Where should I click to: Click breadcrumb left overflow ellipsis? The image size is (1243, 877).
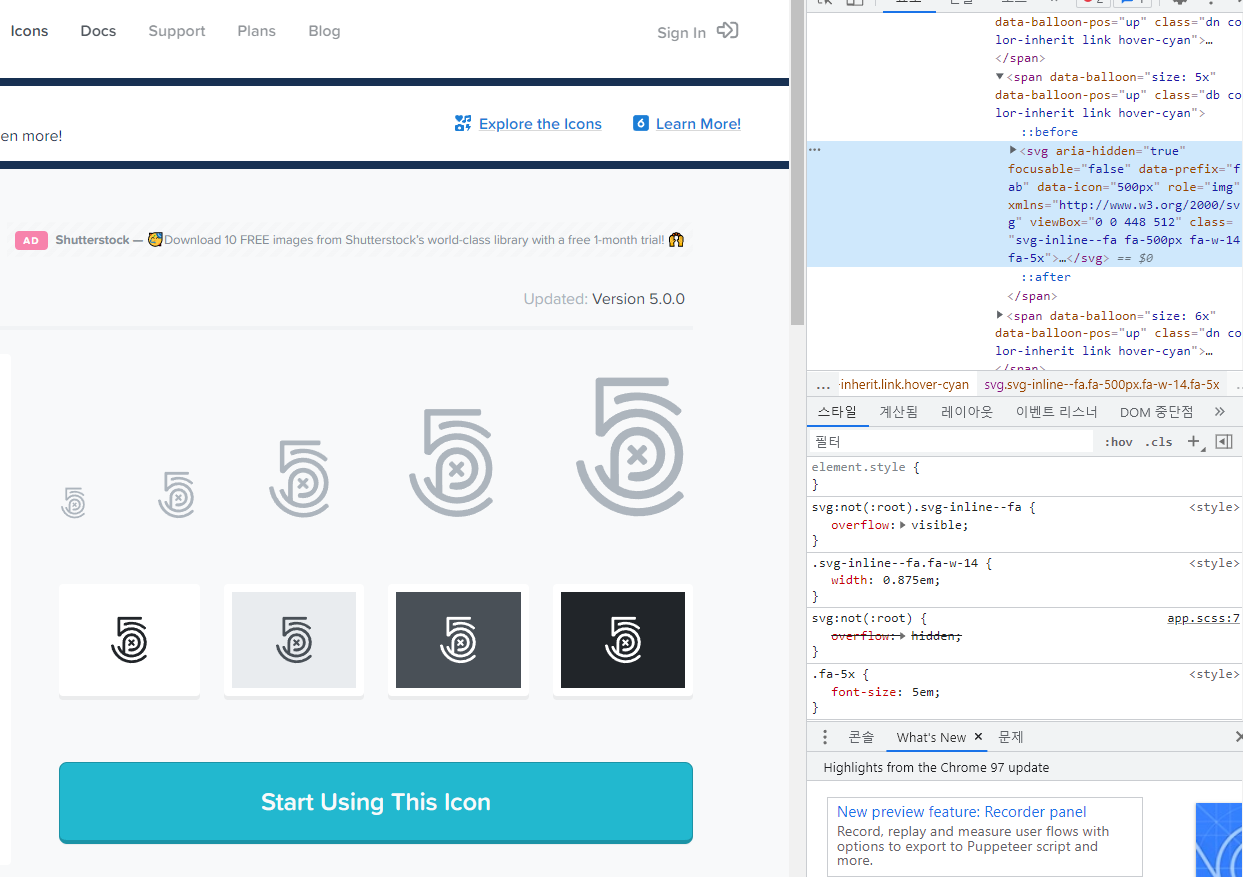pos(822,385)
